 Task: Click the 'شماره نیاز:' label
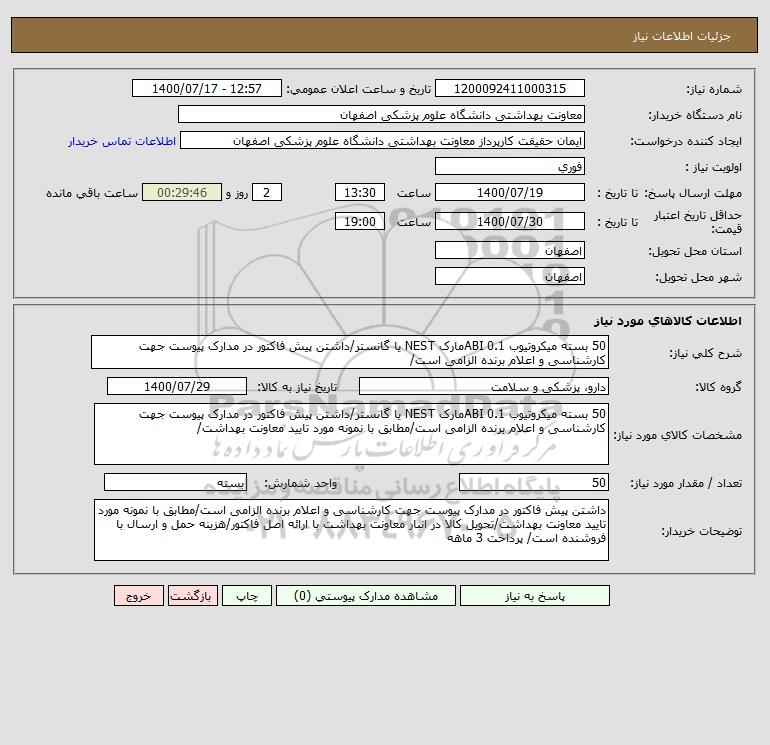tap(714, 89)
